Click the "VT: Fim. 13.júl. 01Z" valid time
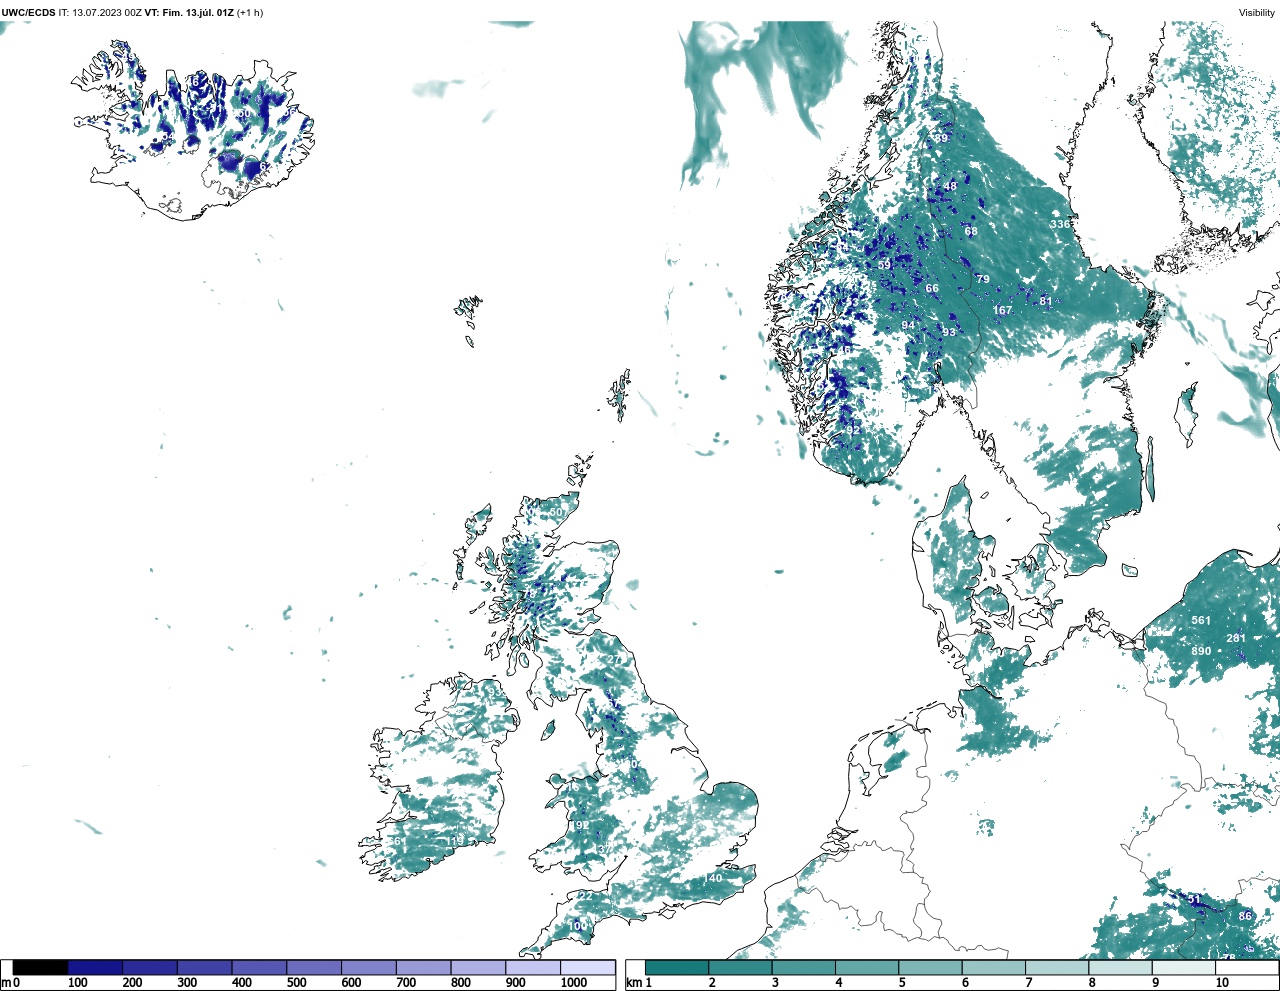Screen dimensions: 1280x991 point(189,13)
